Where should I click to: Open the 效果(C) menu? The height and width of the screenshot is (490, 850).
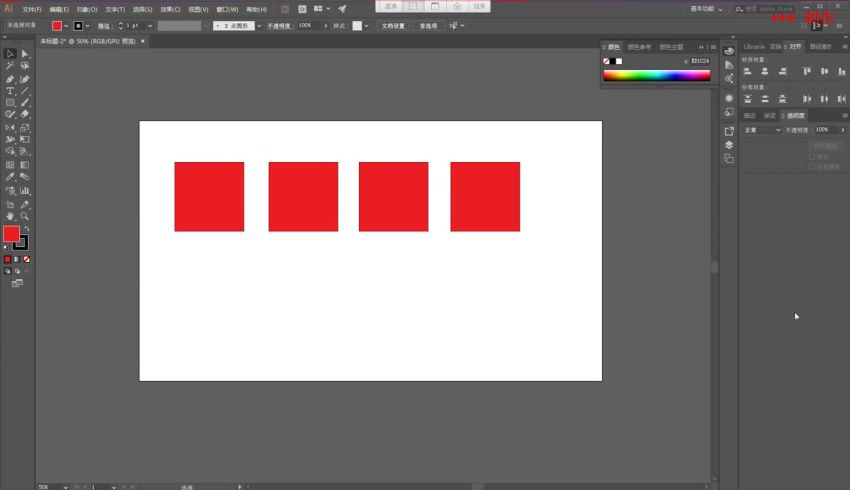pos(170,9)
